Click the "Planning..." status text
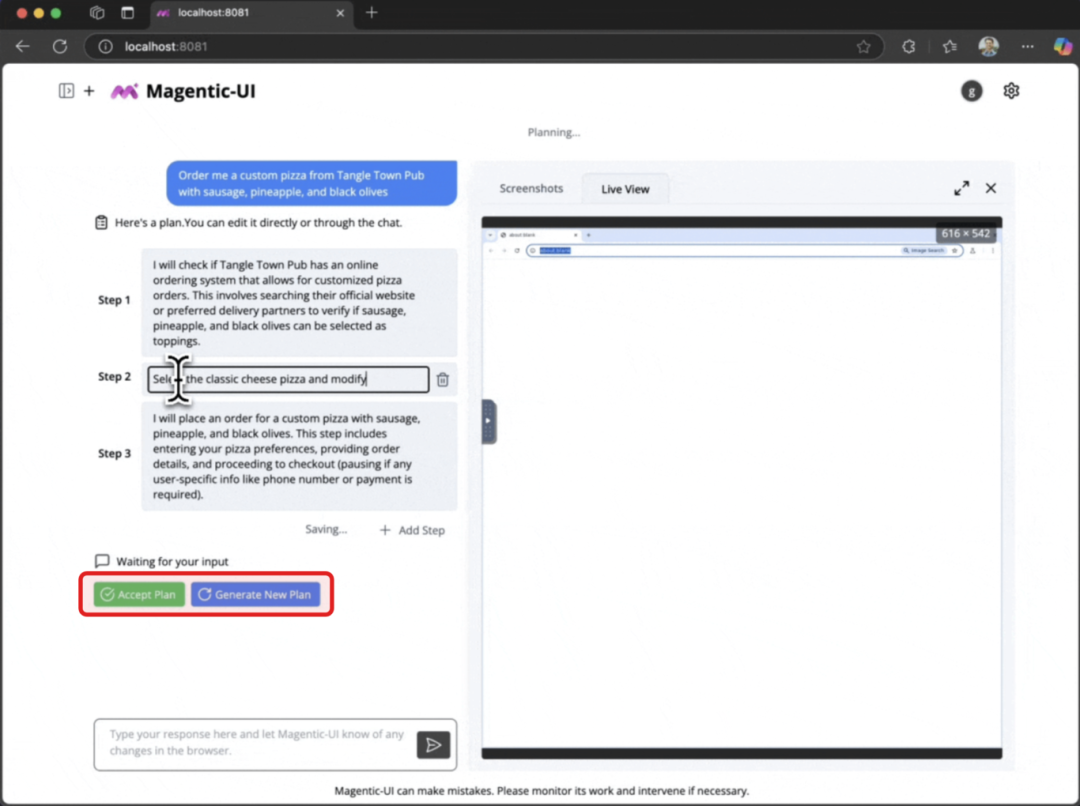 (x=554, y=132)
